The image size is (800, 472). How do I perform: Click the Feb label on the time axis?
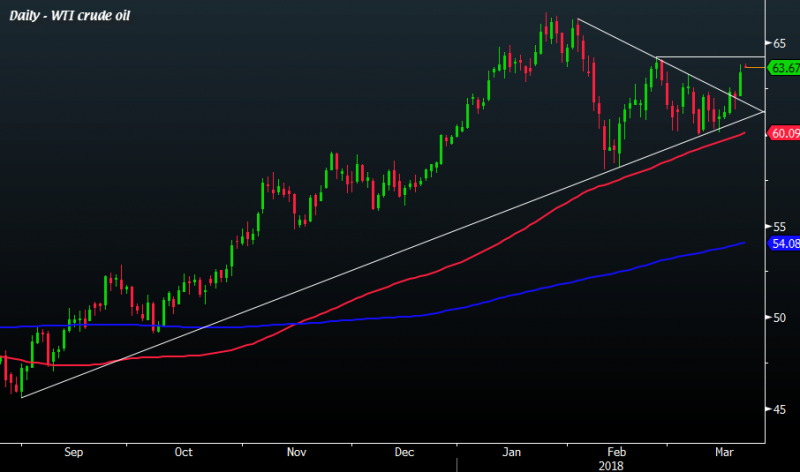tap(618, 452)
